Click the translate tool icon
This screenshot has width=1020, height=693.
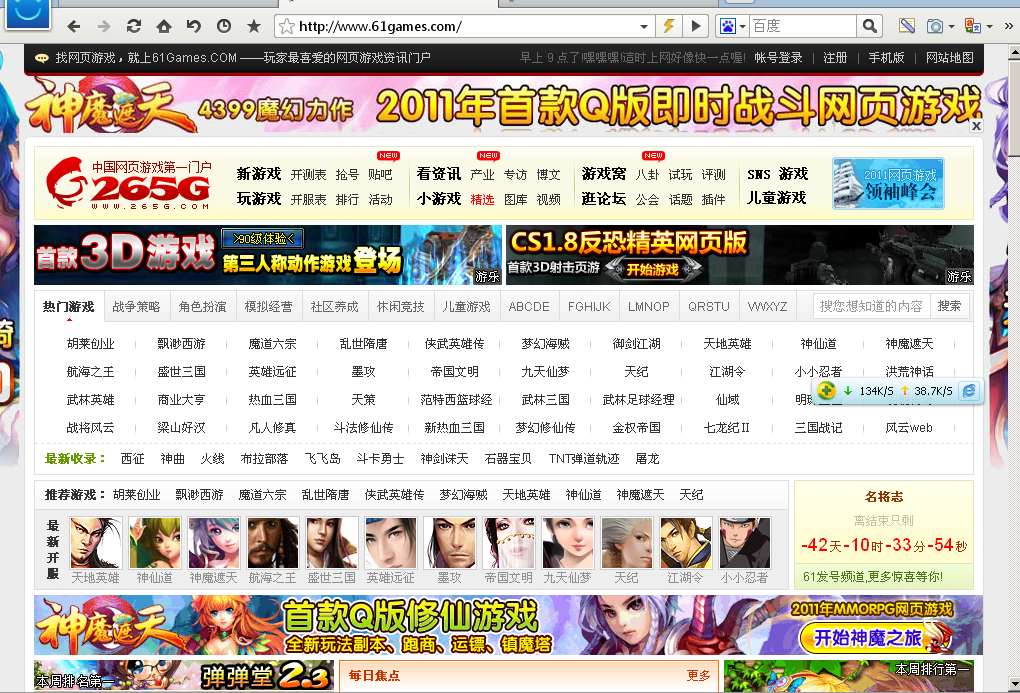(973, 26)
